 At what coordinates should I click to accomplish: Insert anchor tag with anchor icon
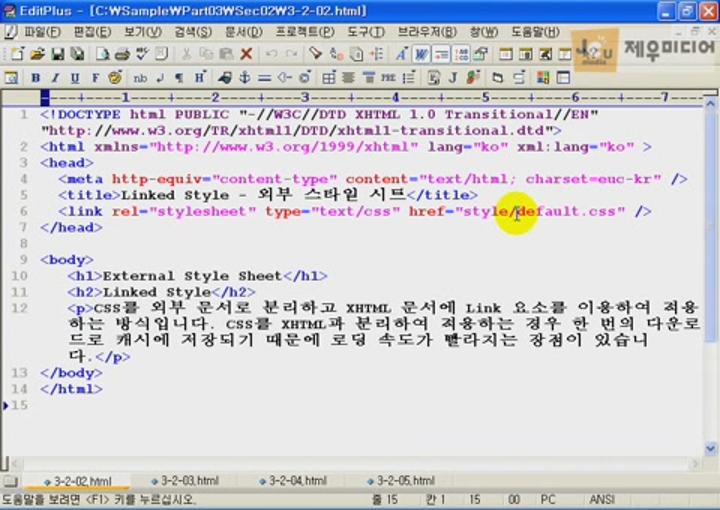point(244,78)
